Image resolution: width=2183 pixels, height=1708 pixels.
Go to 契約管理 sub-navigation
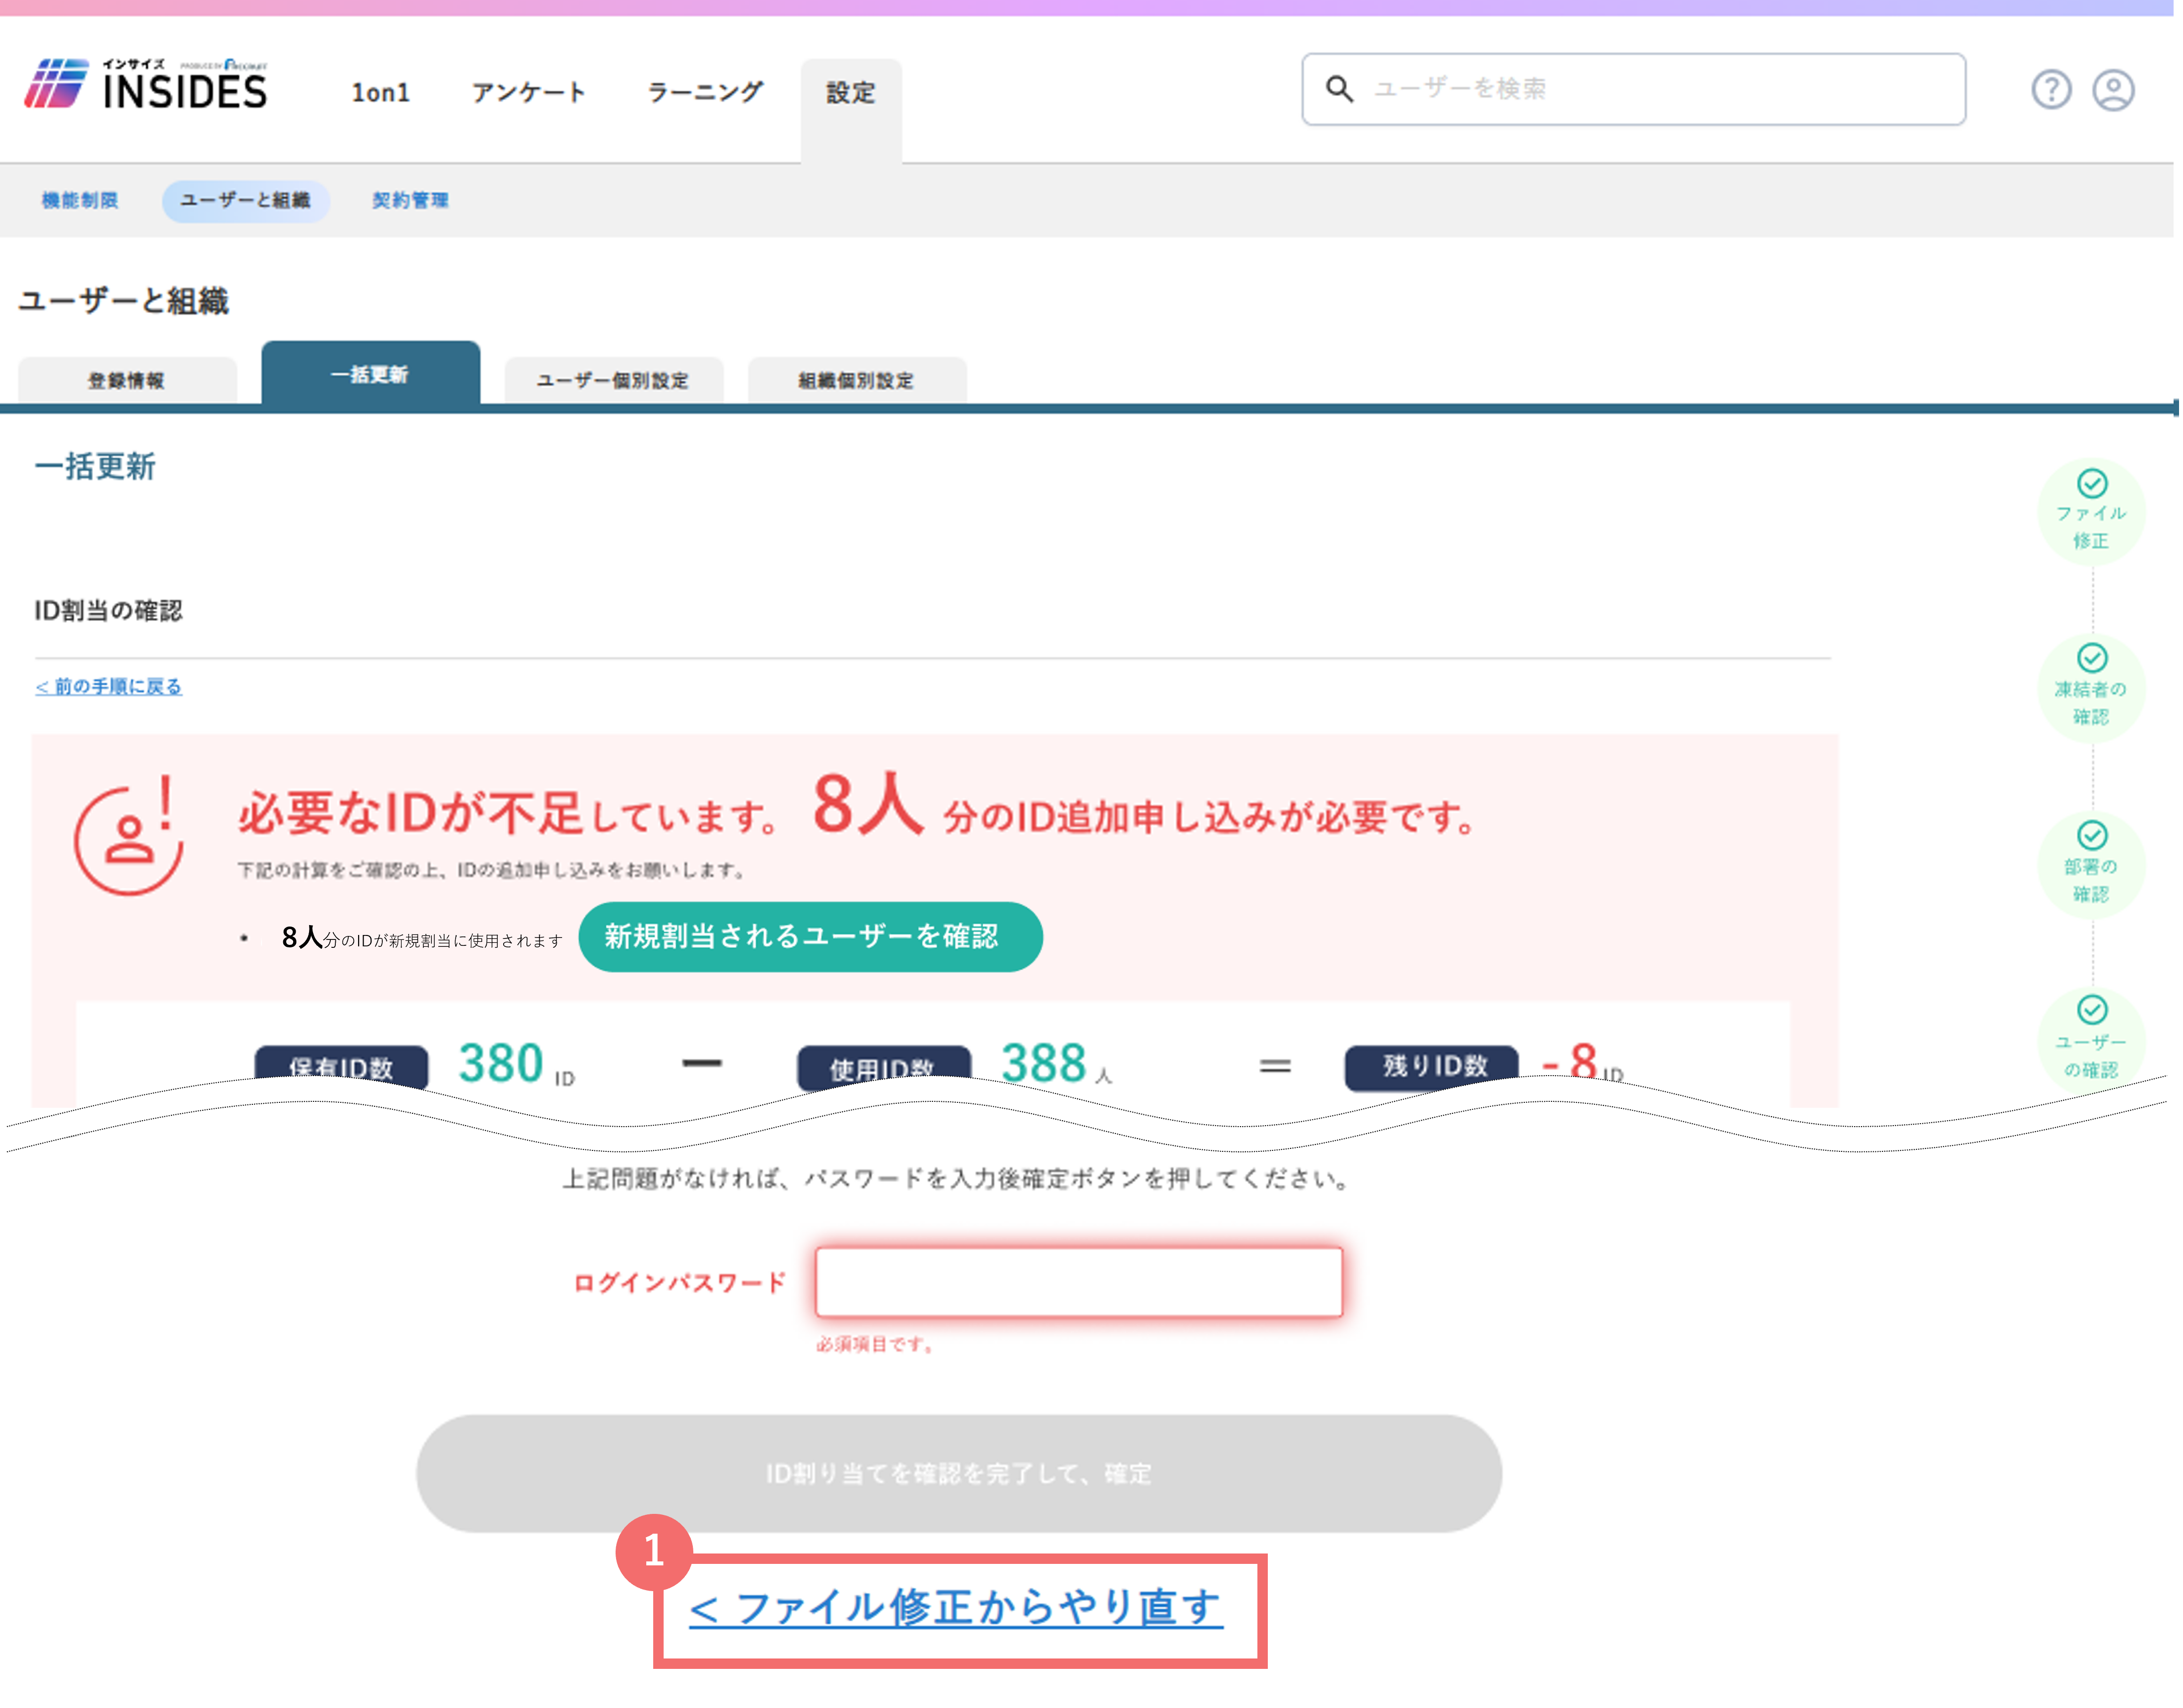[x=410, y=200]
